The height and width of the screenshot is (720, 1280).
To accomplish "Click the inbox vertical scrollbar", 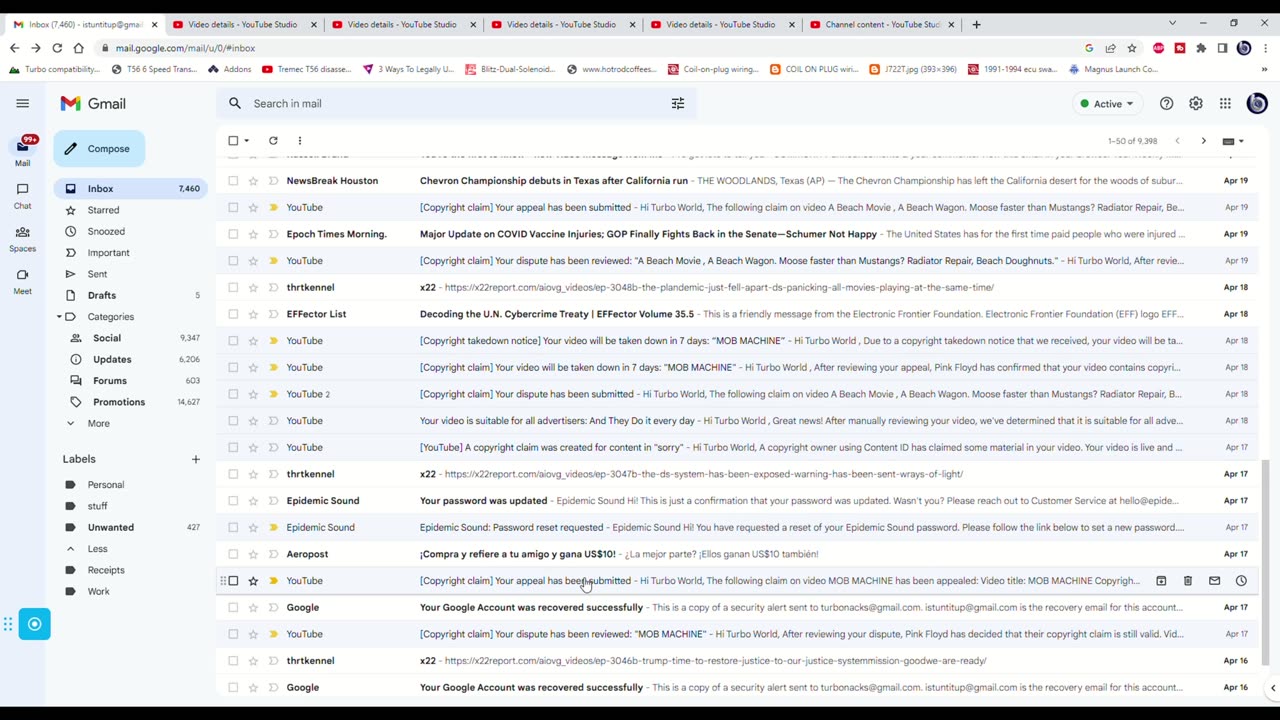I will 1265,561.
